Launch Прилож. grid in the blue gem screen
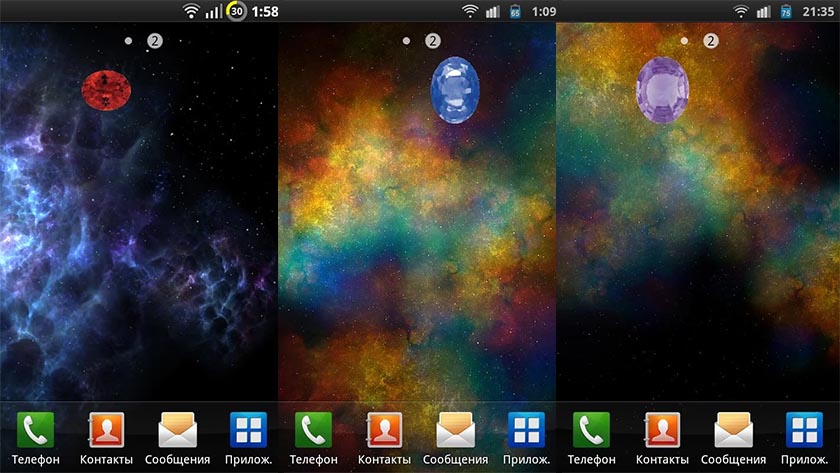840x473 pixels. pyautogui.click(x=526, y=430)
